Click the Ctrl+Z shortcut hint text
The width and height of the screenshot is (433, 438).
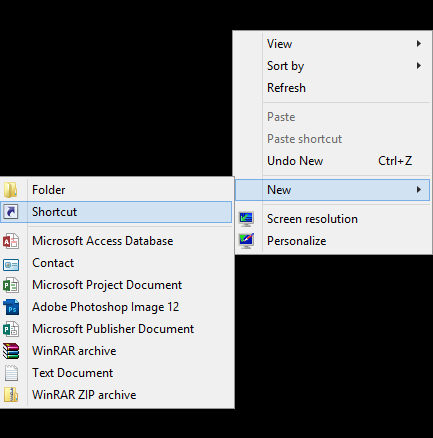pos(395,161)
